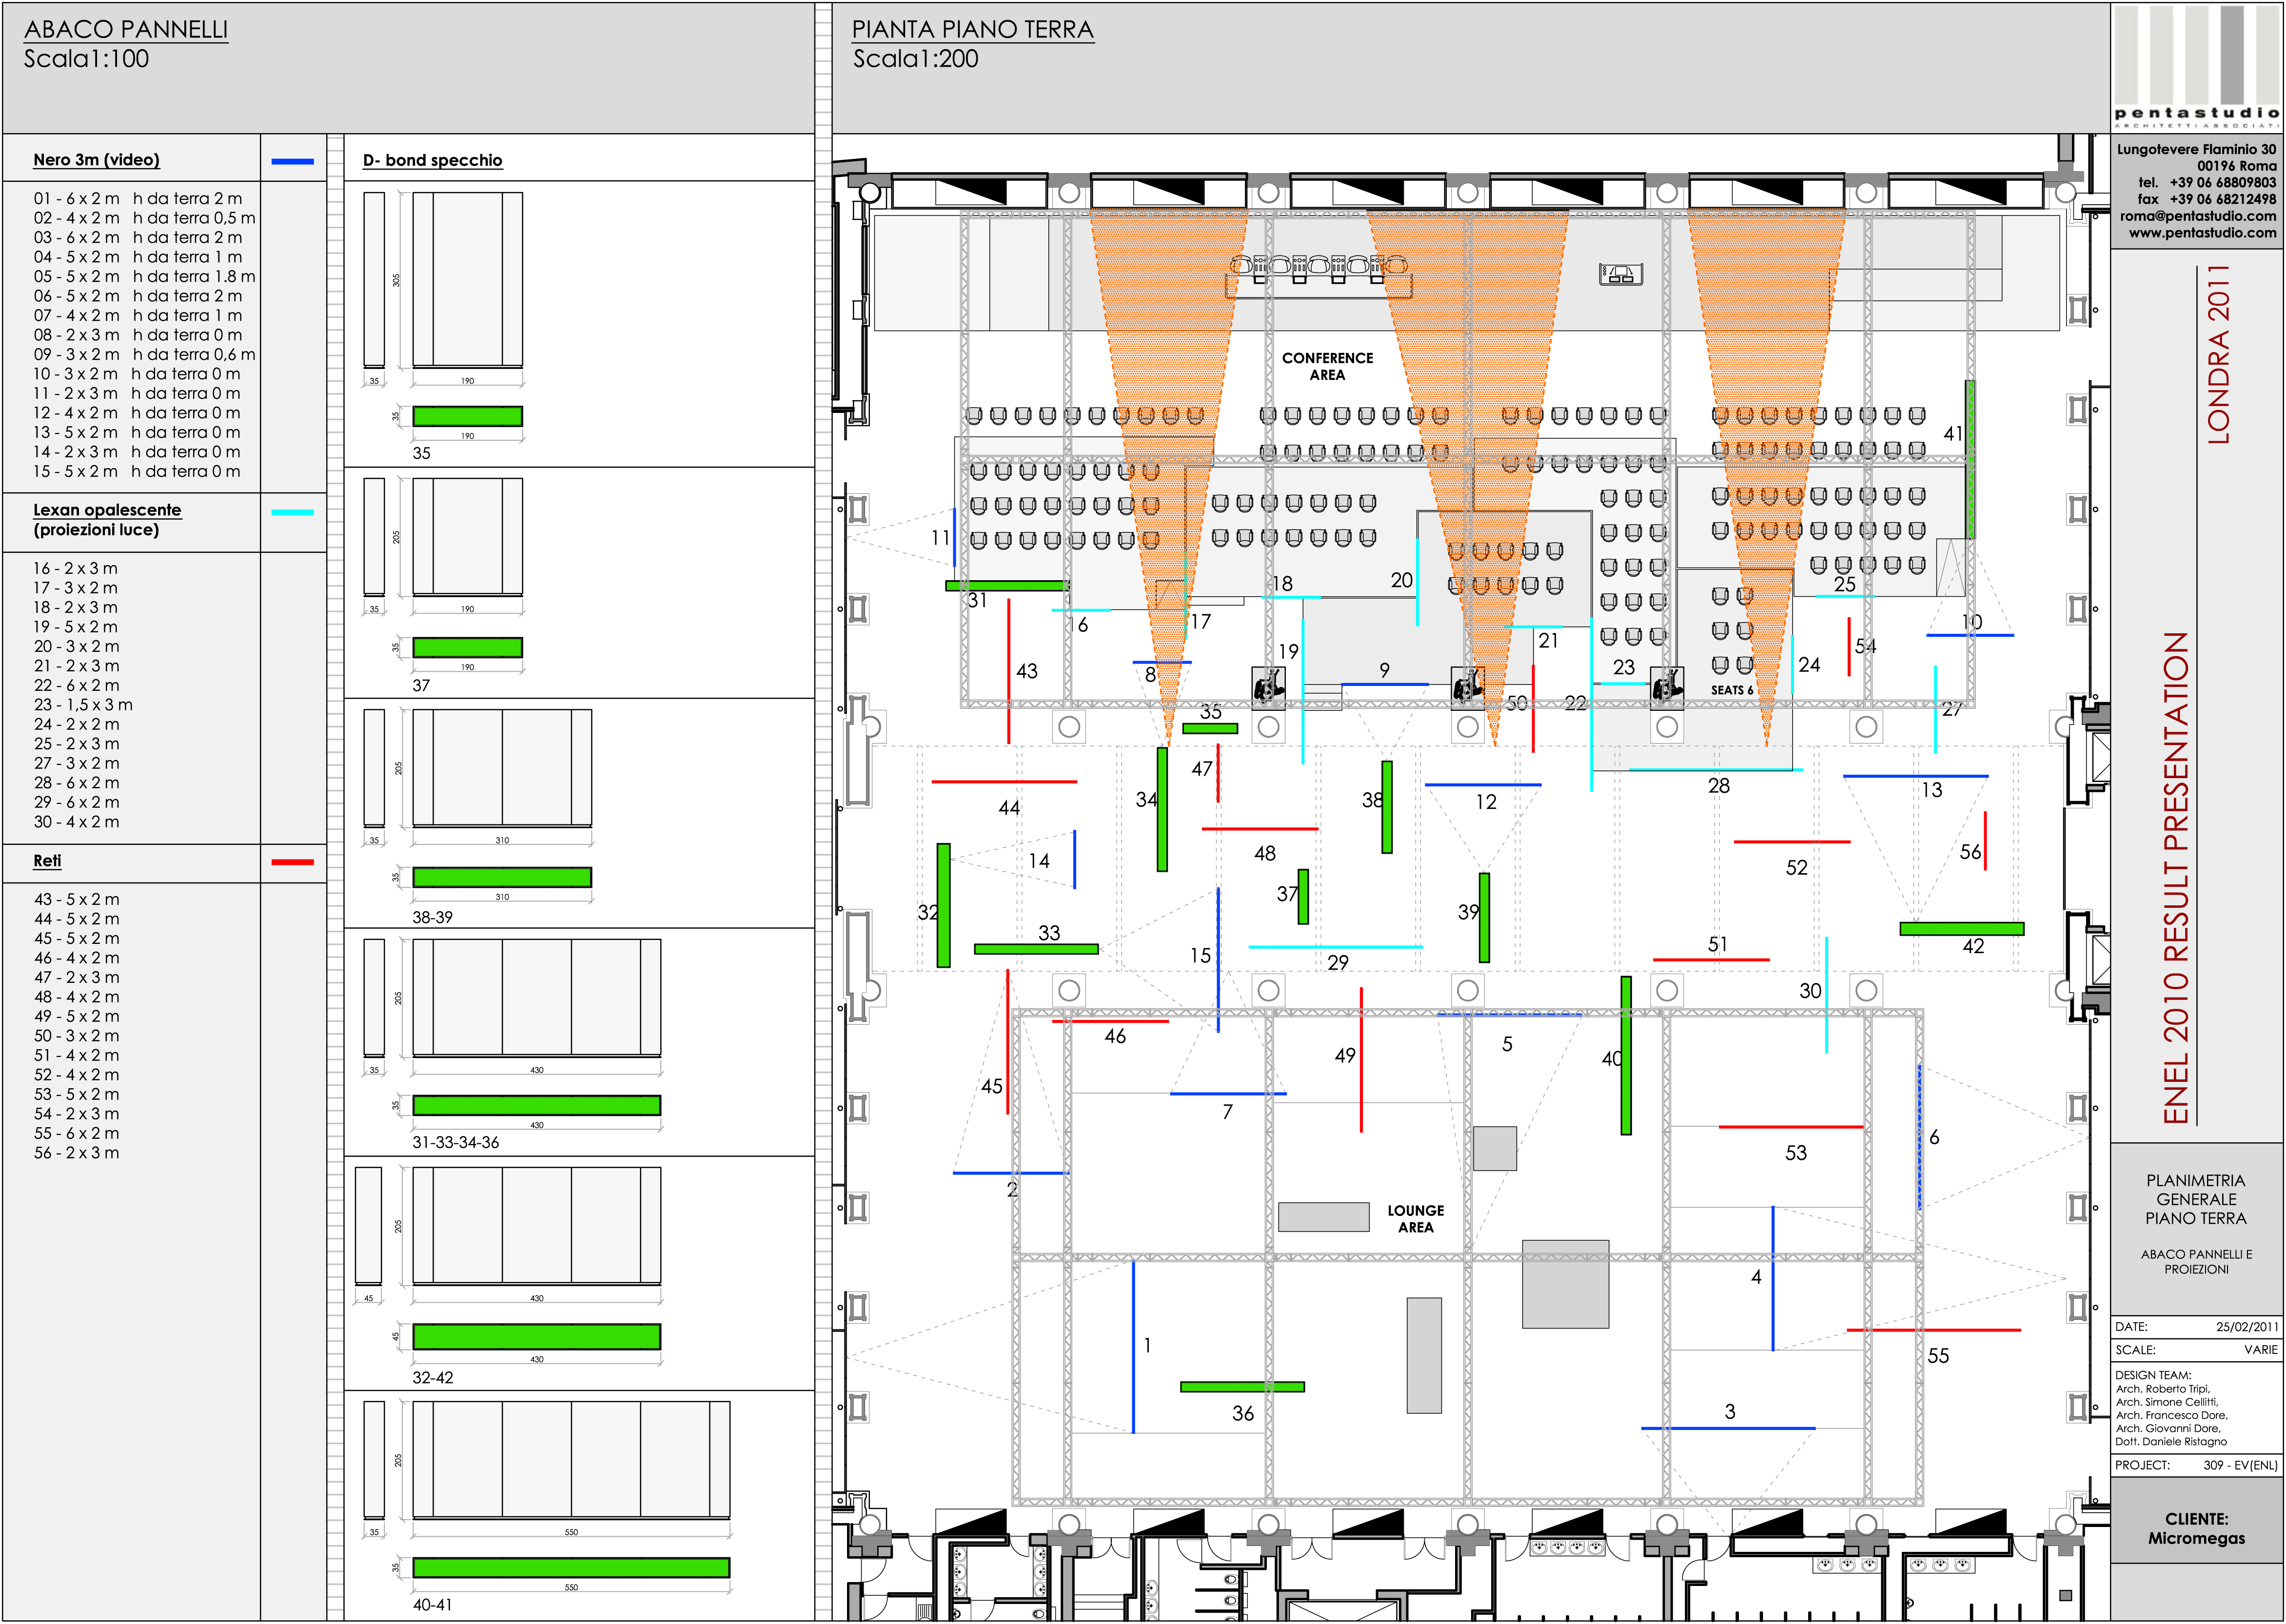Click the SEATS 6 label on the plan
This screenshot has height=1624, width=2286.
(1731, 690)
